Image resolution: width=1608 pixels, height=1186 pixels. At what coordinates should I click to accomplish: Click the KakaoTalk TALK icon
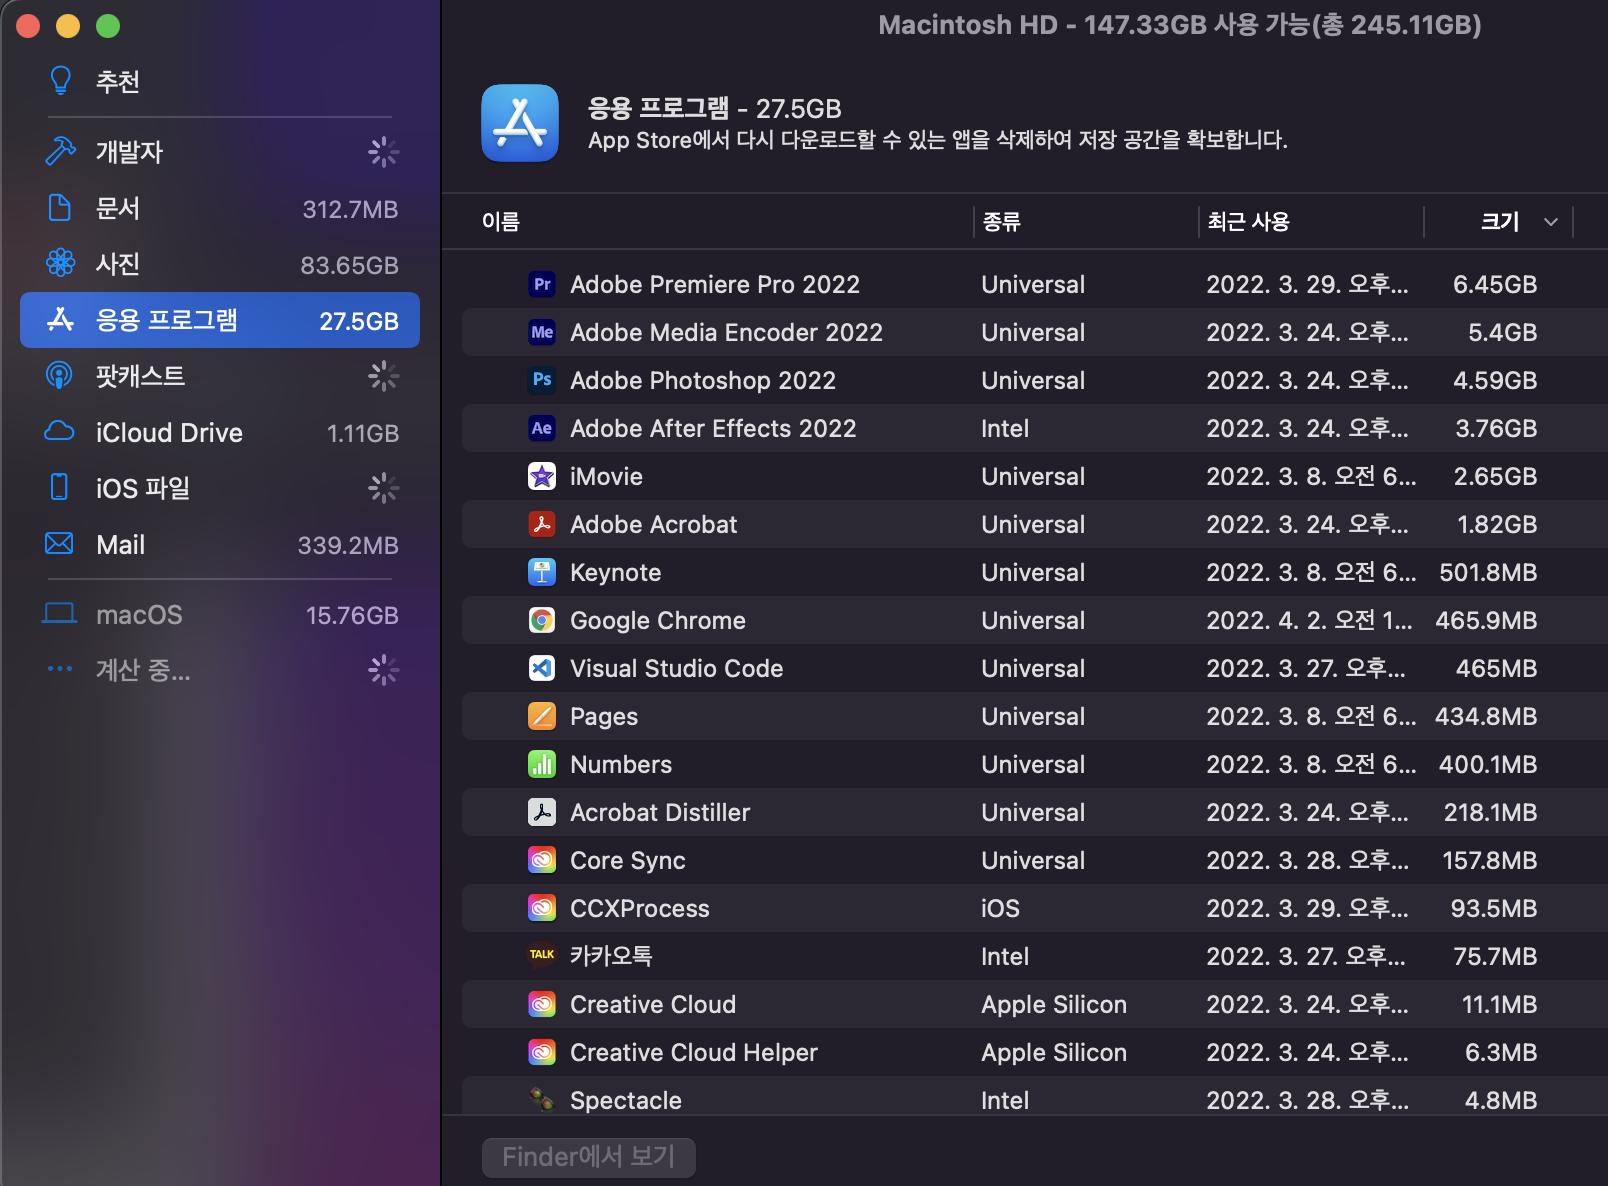coord(542,956)
